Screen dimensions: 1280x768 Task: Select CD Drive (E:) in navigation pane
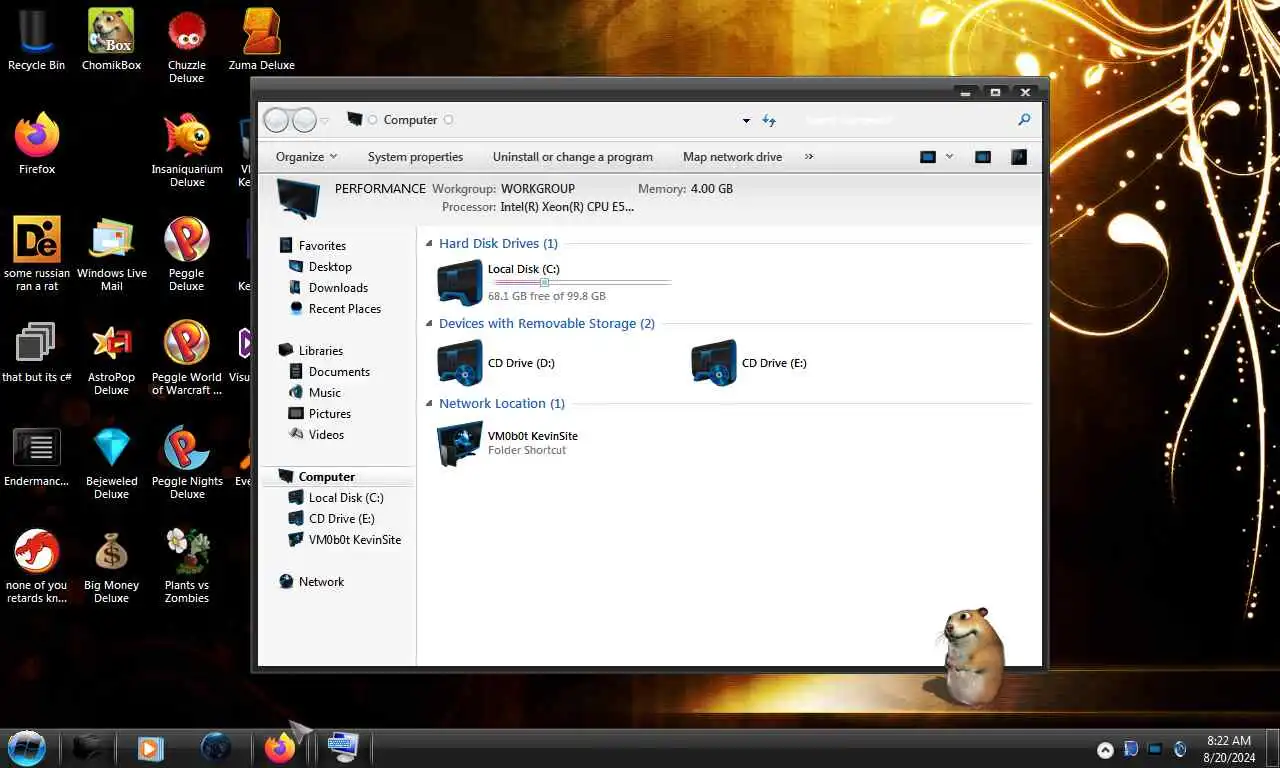(x=342, y=519)
